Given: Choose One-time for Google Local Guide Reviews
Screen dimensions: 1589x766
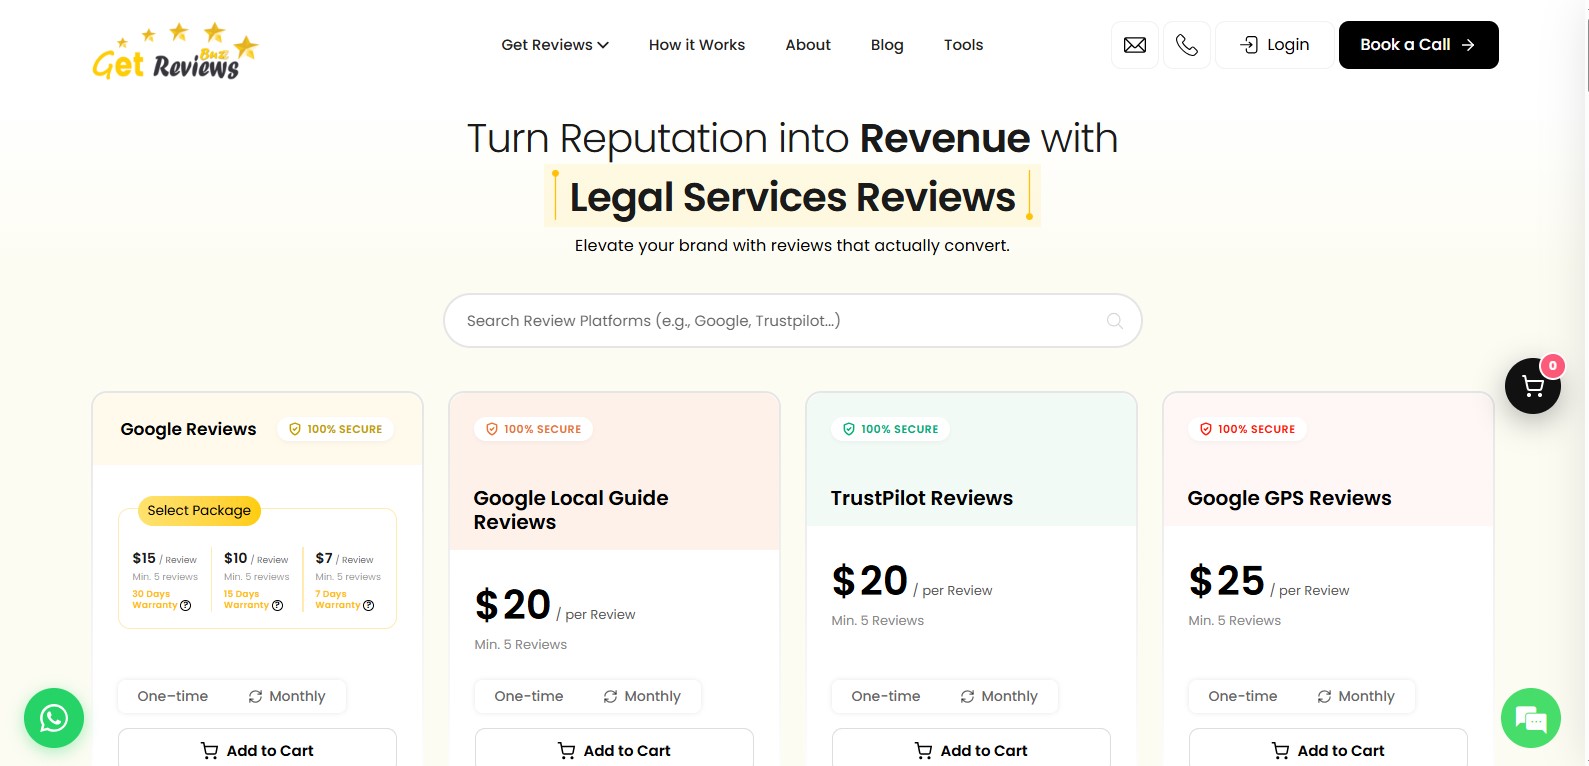Looking at the screenshot, I should point(529,697).
